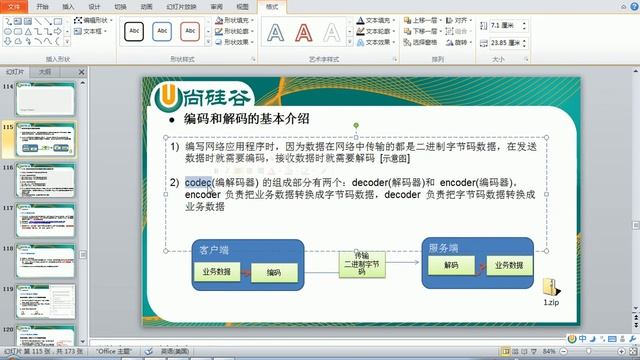Select slide 114 thumbnail
Viewport: 640px width, 360px height.
click(x=45, y=99)
